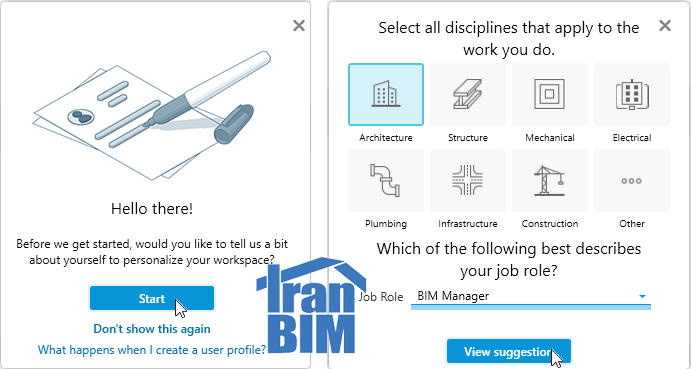
Task: Choose the Structure steel beam icon
Action: [468, 94]
